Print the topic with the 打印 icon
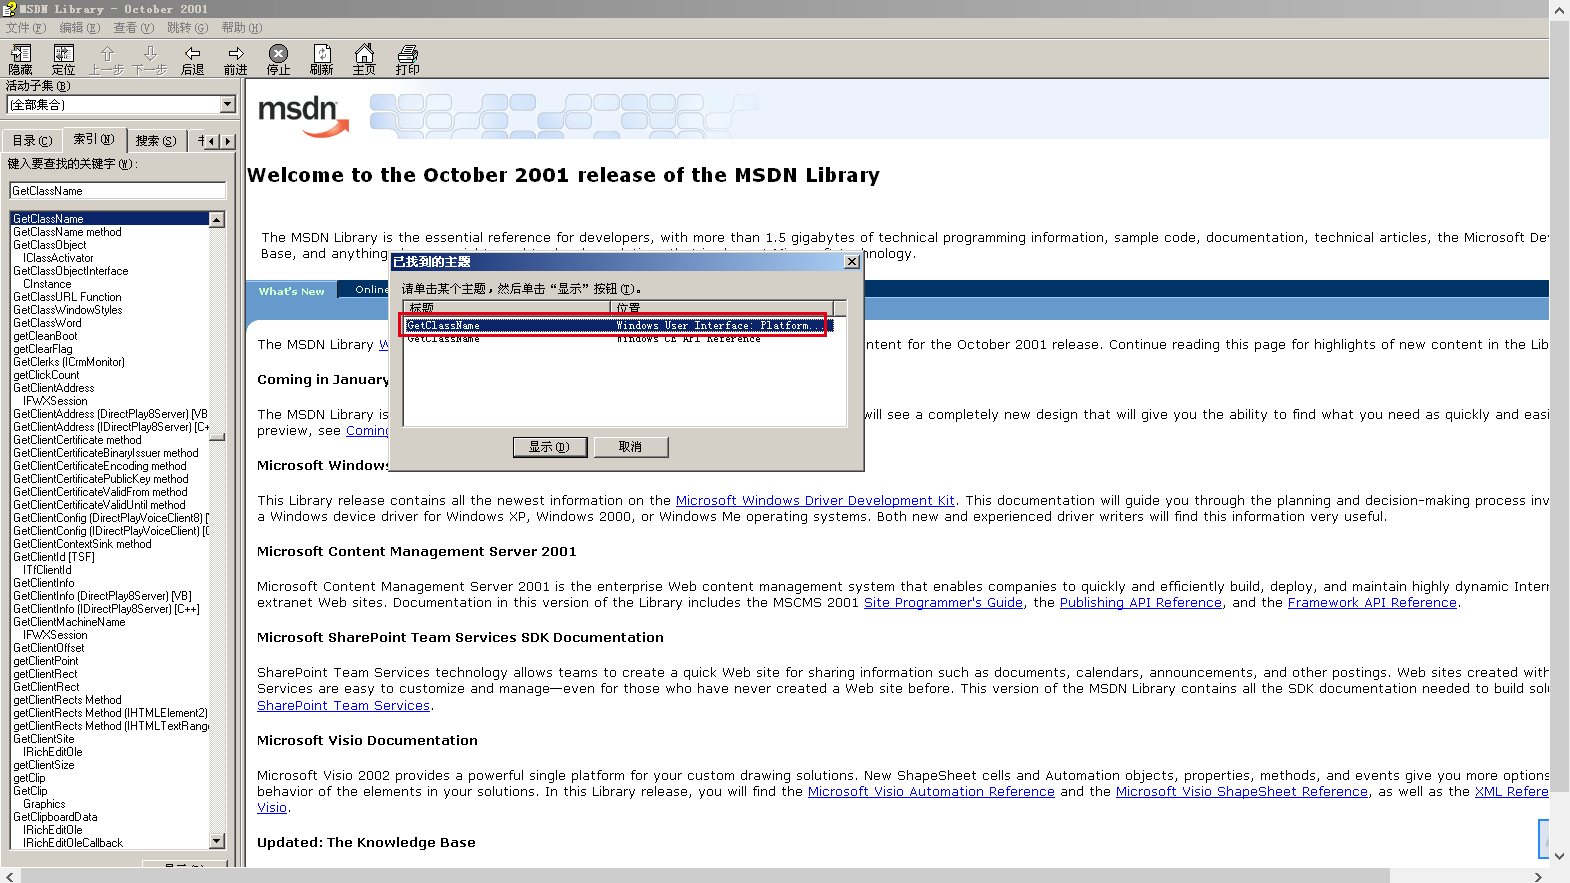 (x=407, y=60)
